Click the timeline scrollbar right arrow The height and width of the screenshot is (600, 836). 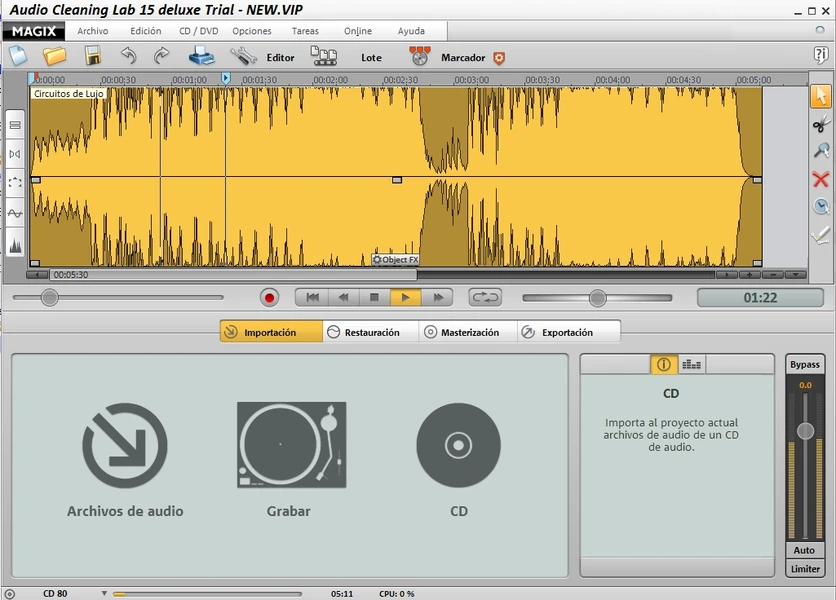click(727, 275)
